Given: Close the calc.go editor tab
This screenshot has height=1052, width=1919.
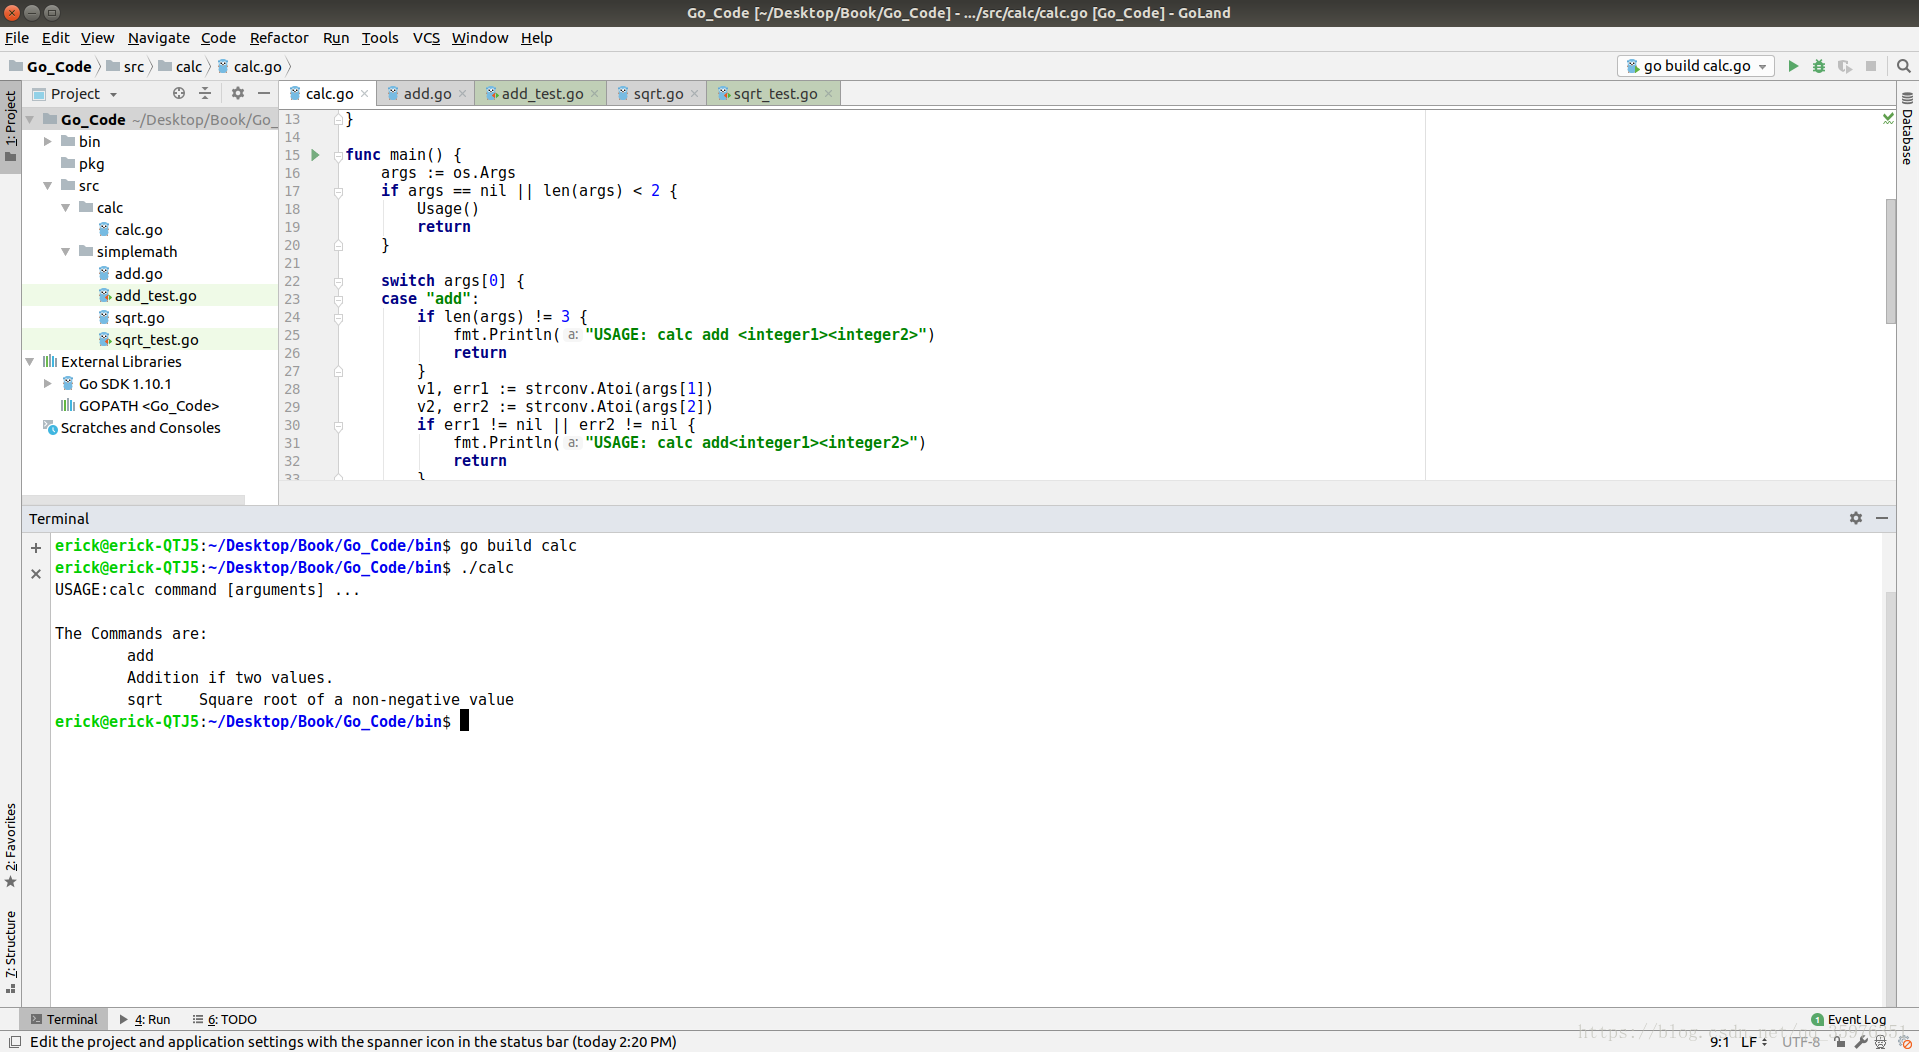Looking at the screenshot, I should [365, 94].
